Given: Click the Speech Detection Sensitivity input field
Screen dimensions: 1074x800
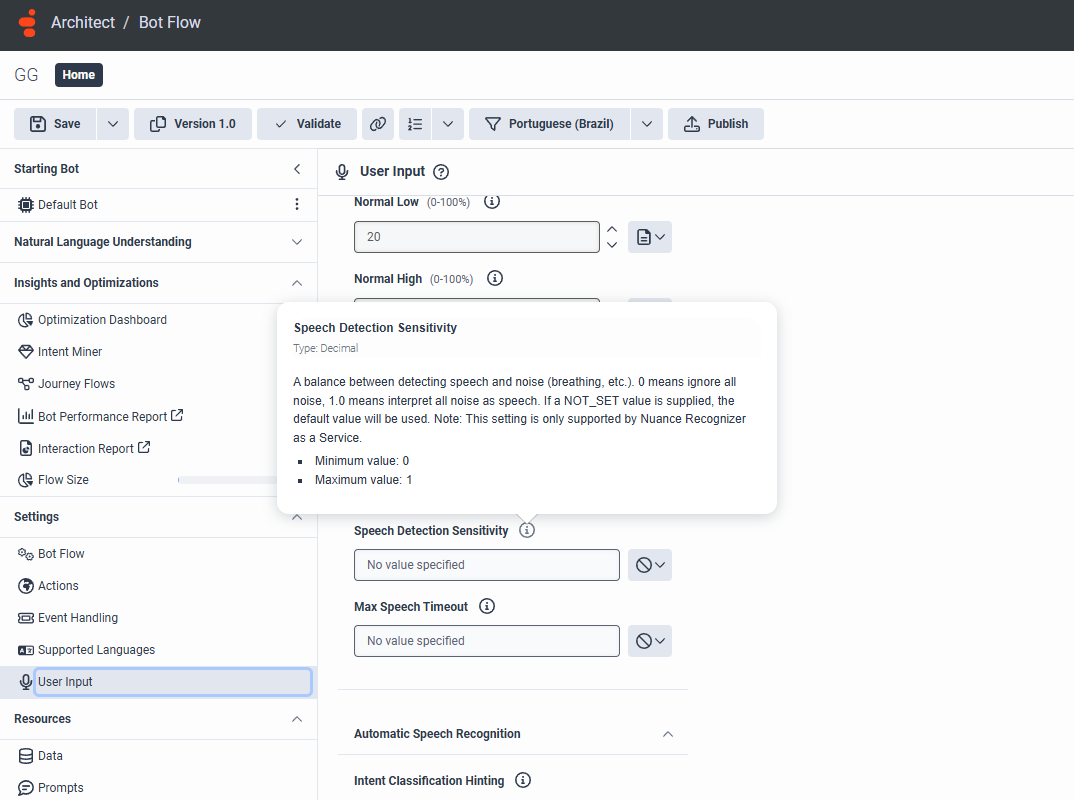Looking at the screenshot, I should [x=486, y=565].
